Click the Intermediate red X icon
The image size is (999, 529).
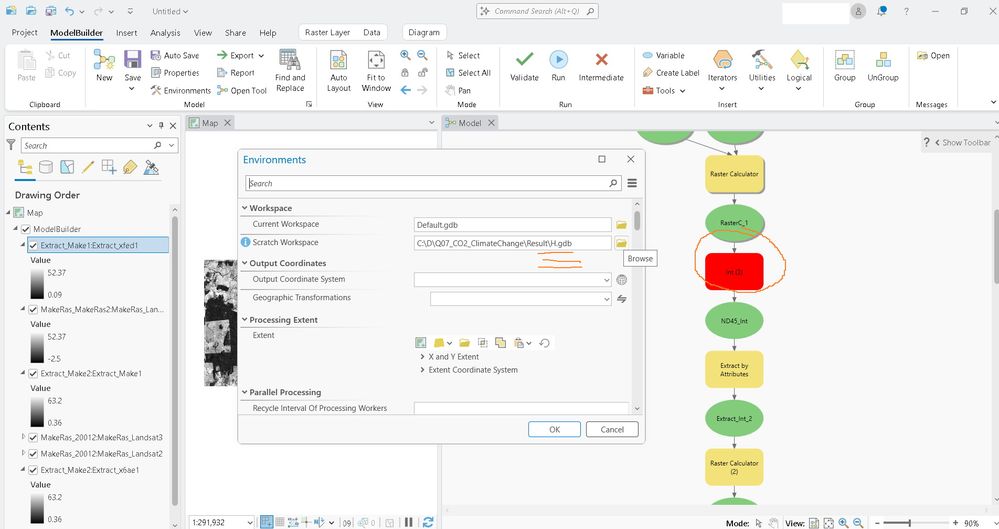pyautogui.click(x=601, y=59)
